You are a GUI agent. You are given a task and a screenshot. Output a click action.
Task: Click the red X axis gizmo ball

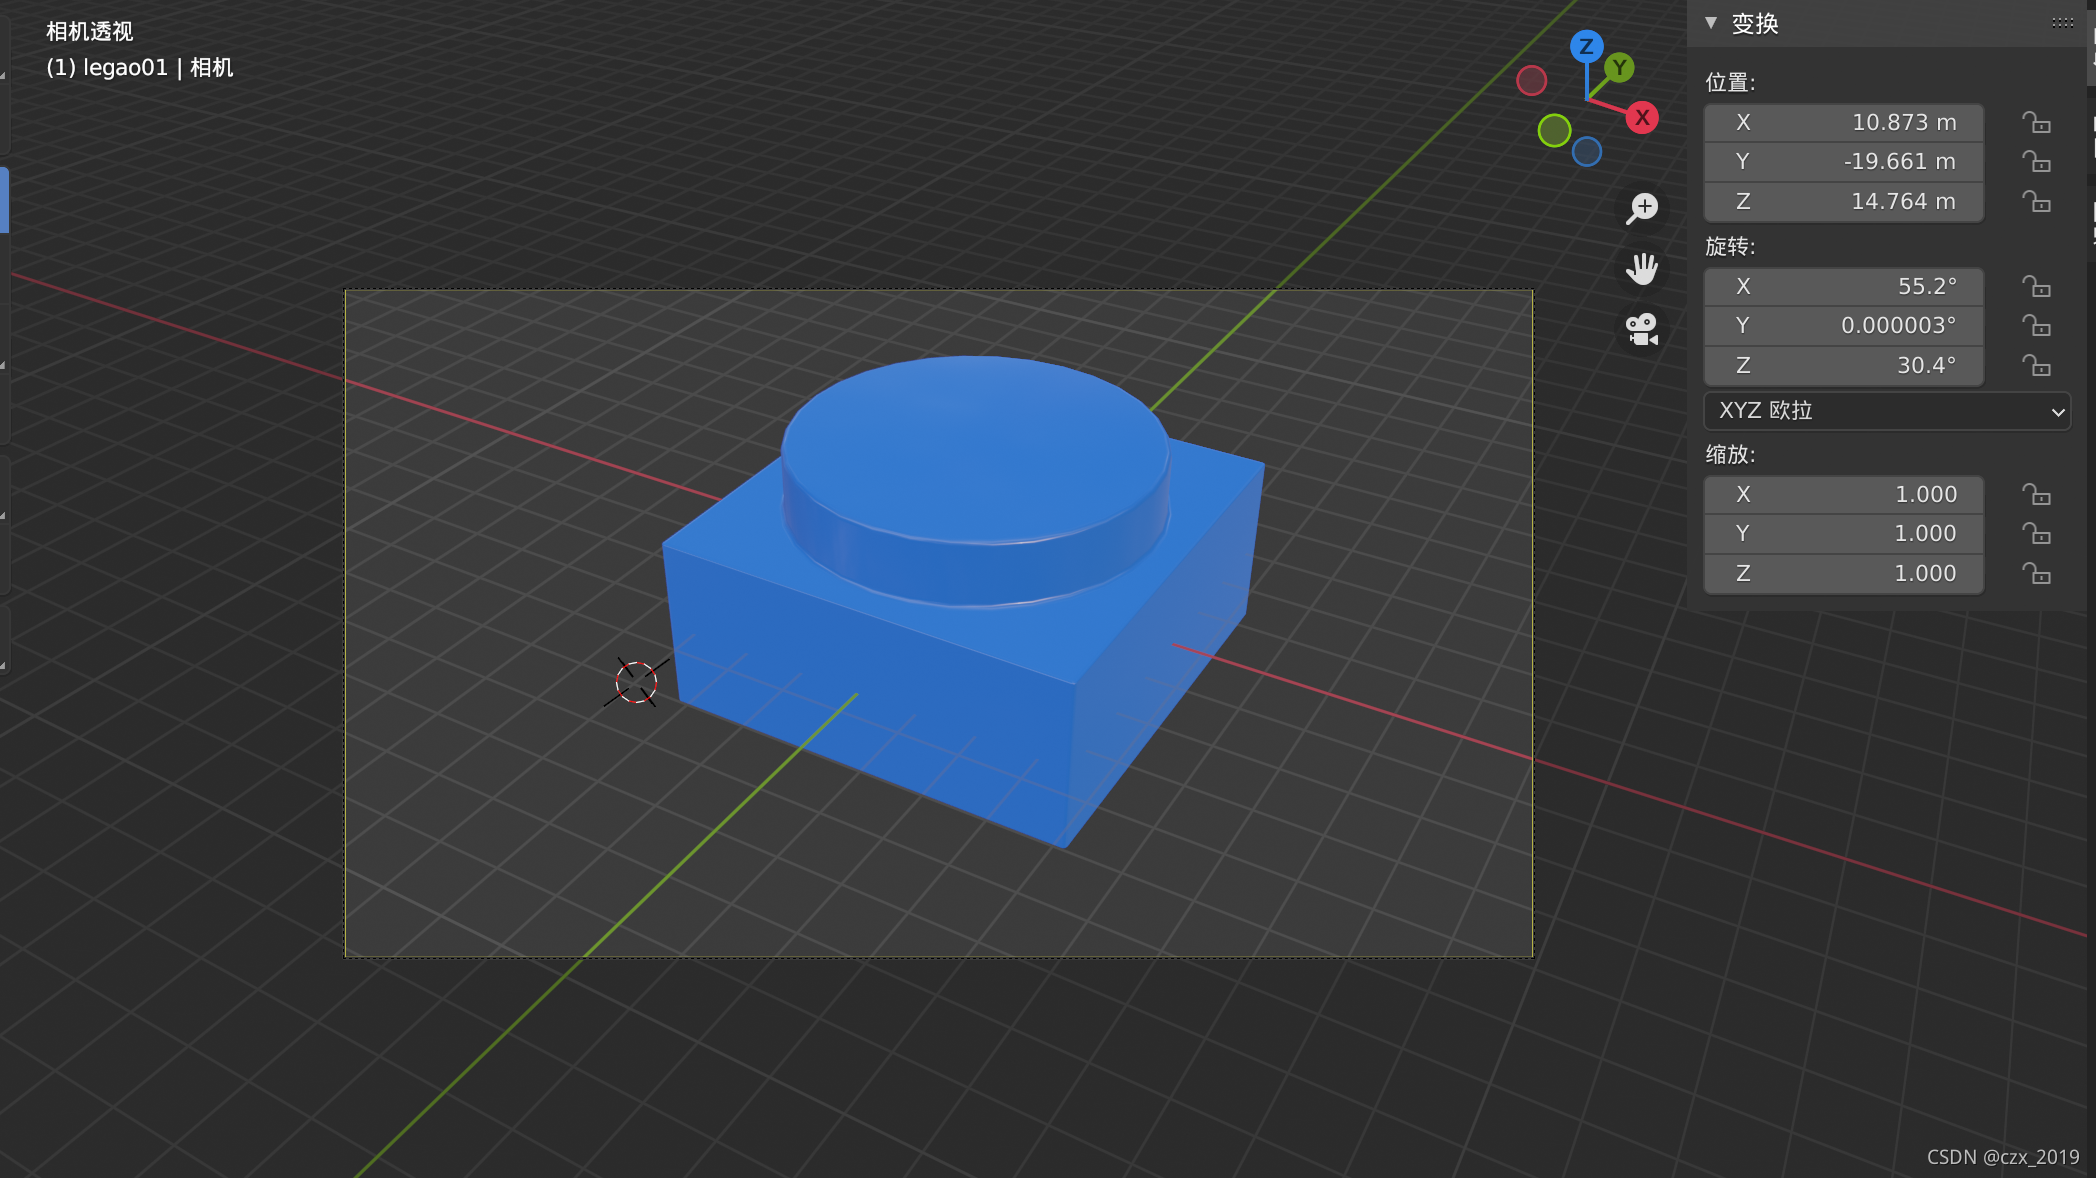[x=1642, y=117]
